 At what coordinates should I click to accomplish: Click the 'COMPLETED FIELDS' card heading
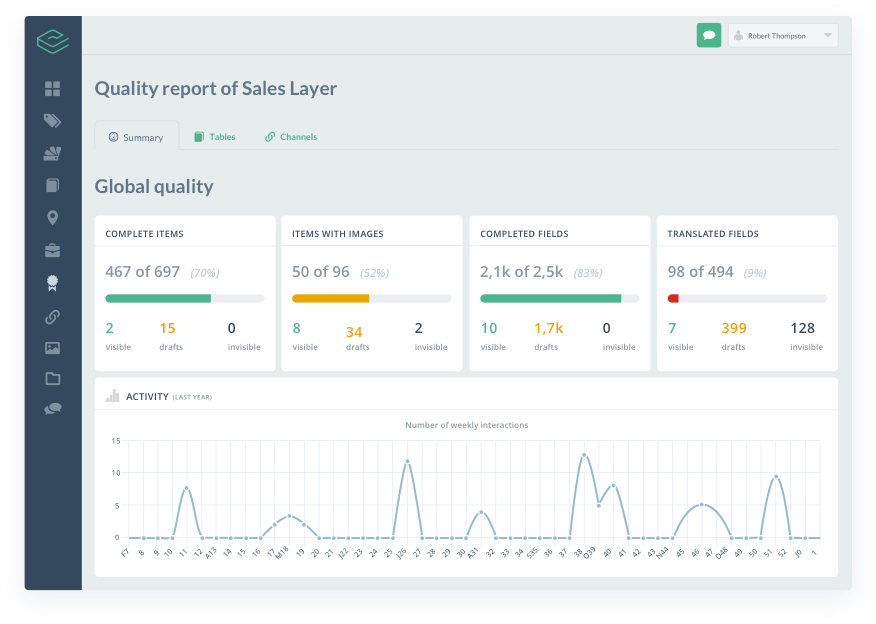[x=524, y=234]
